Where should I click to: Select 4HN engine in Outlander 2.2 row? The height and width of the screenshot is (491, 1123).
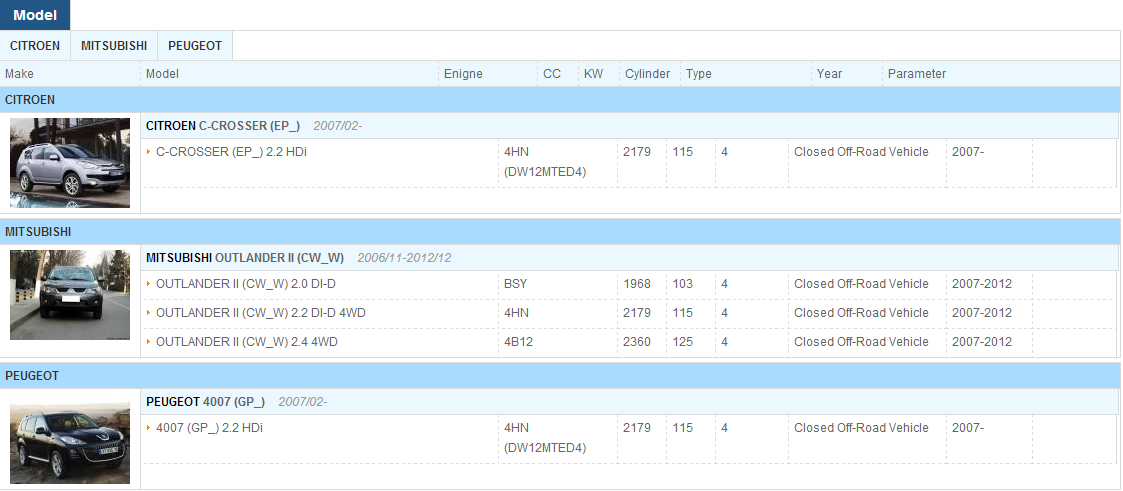[516, 313]
